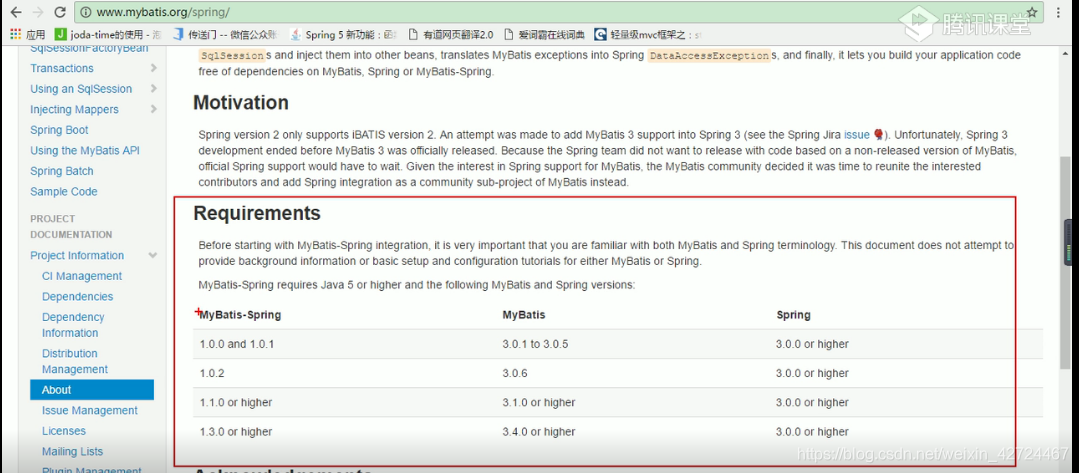The image size is (1079, 473).
Task: Open the Sample Code sidebar link
Action: (64, 192)
